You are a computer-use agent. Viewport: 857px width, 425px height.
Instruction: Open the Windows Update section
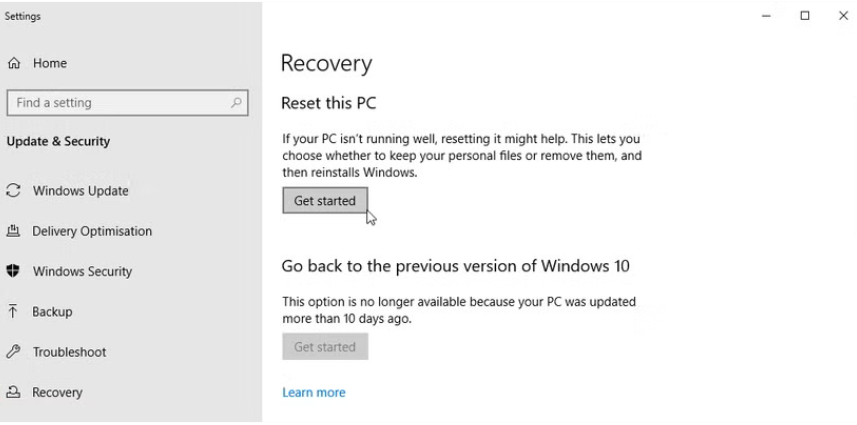(x=80, y=191)
